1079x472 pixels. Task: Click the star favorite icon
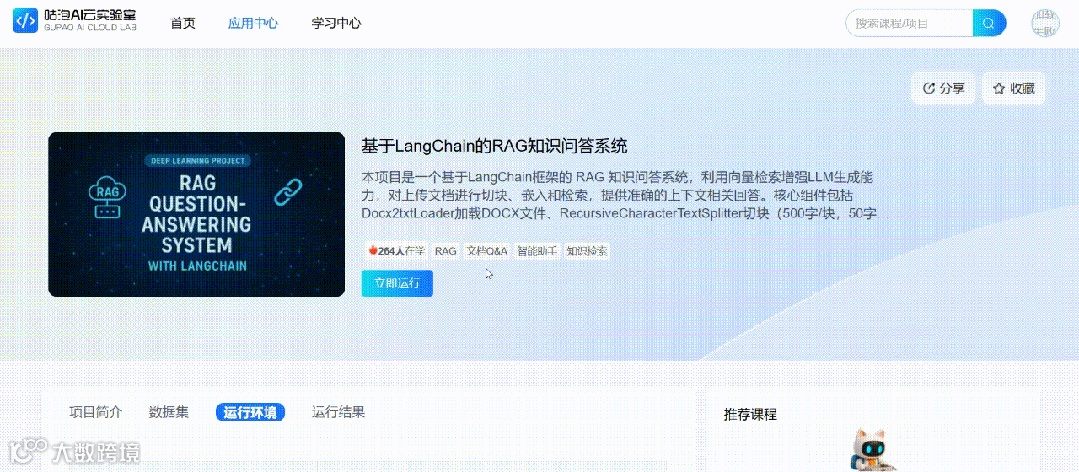click(x=998, y=88)
